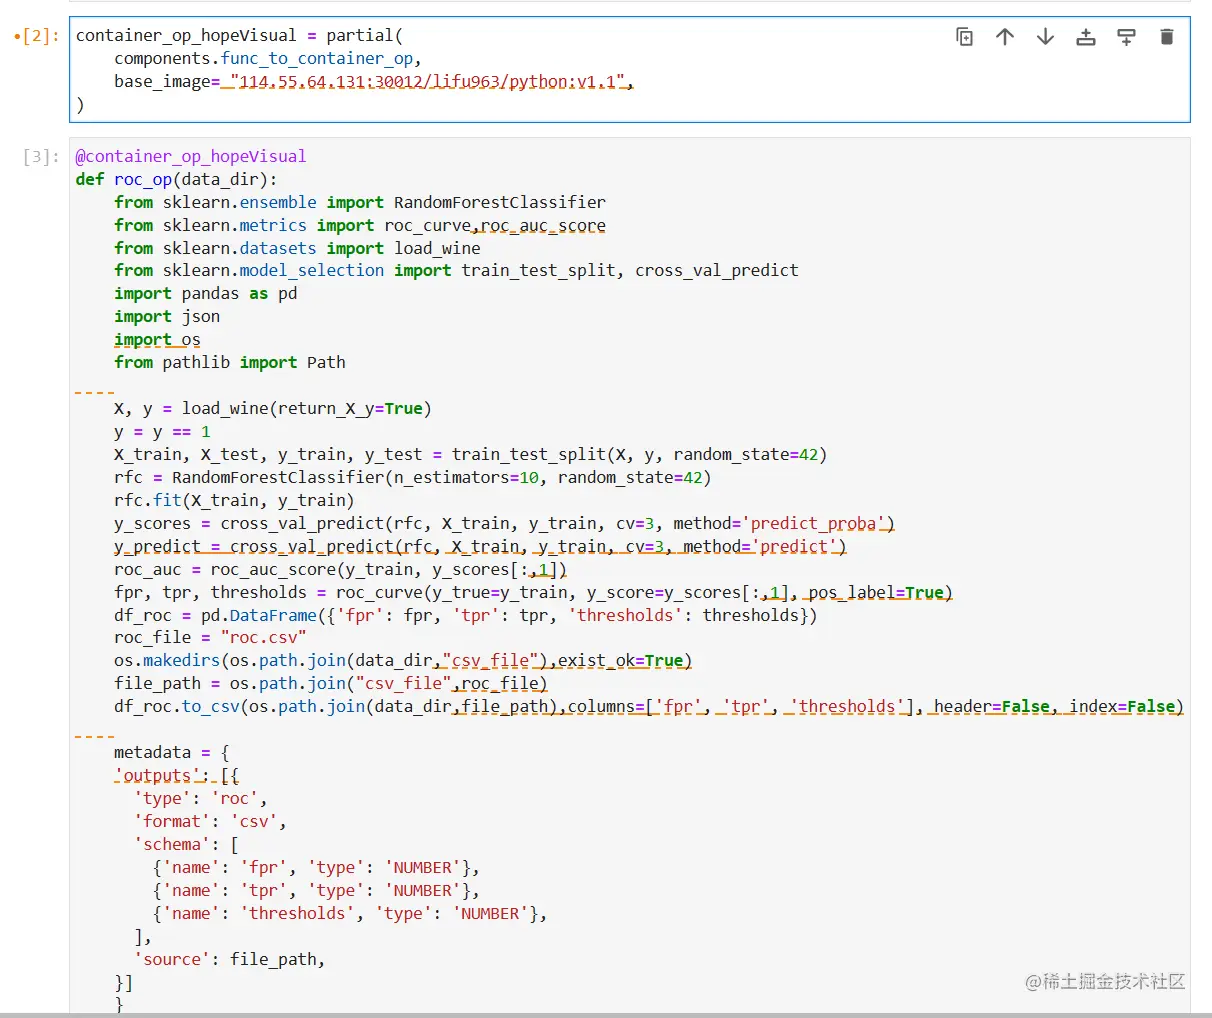Click the 'metadata = {' line

[172, 752]
